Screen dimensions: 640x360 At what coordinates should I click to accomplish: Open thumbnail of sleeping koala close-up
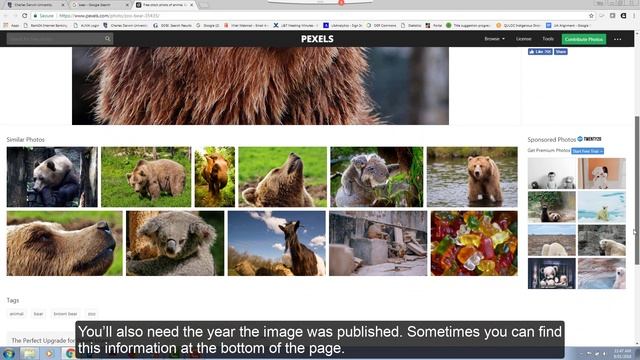point(175,243)
